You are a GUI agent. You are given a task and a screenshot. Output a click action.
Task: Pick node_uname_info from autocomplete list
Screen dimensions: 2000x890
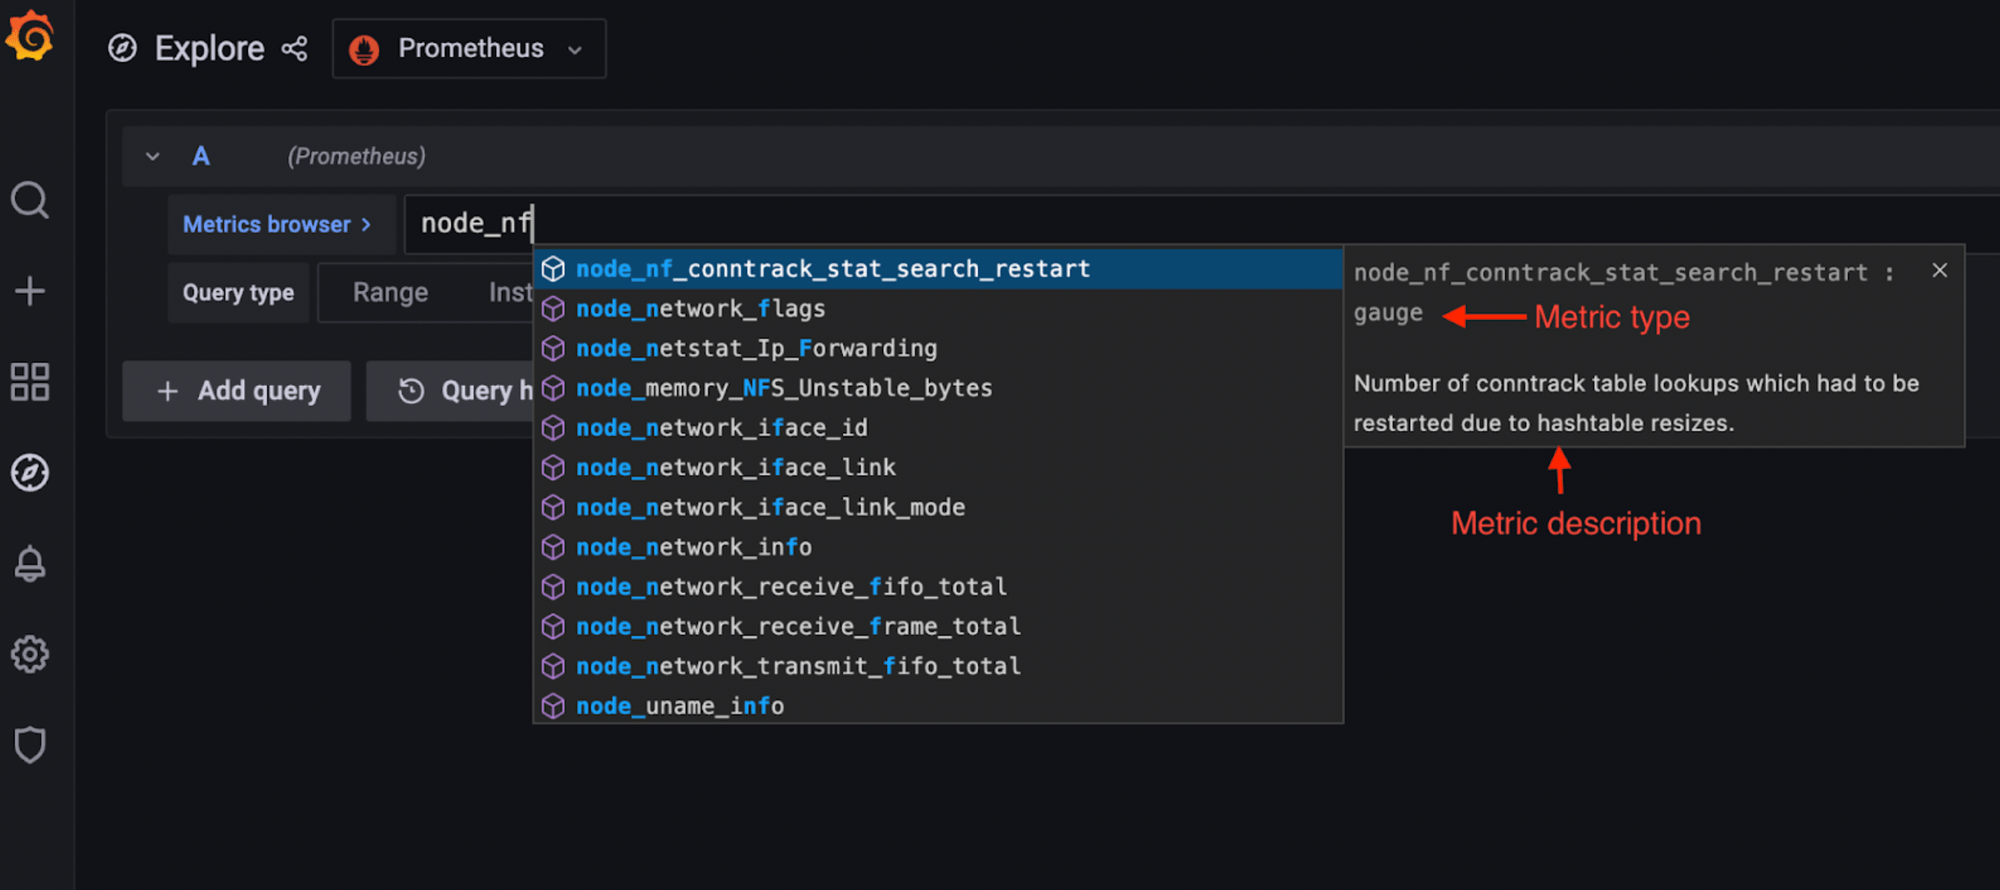pyautogui.click(x=680, y=706)
